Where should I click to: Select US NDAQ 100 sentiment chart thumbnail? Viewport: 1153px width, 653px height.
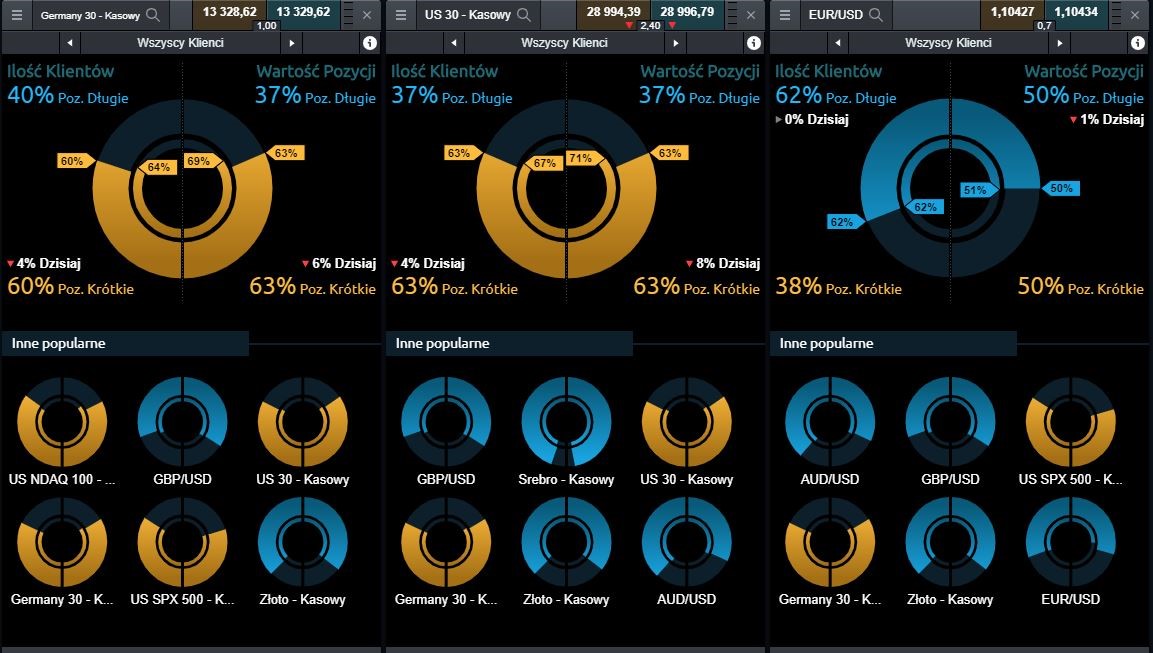[x=61, y=422]
